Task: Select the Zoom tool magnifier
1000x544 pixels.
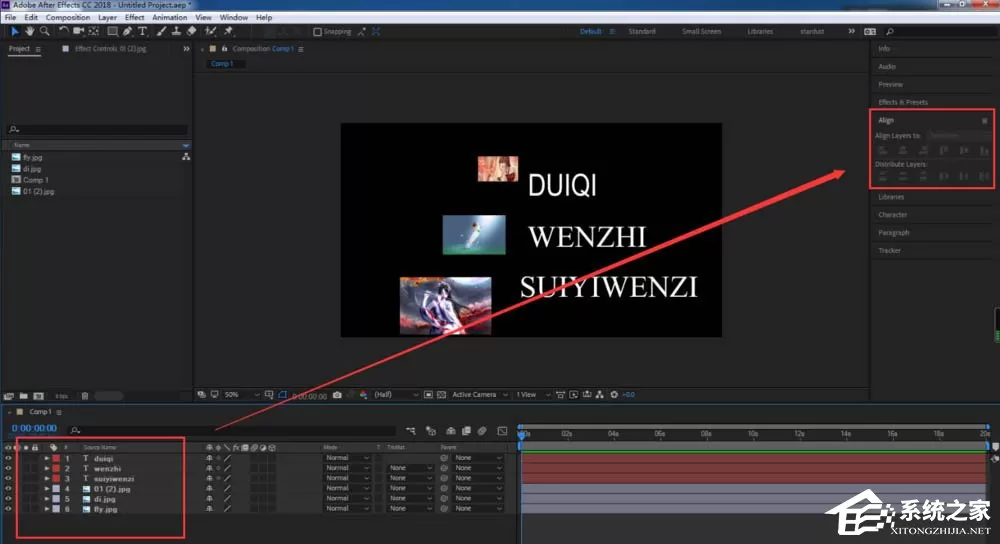Action: (45, 31)
